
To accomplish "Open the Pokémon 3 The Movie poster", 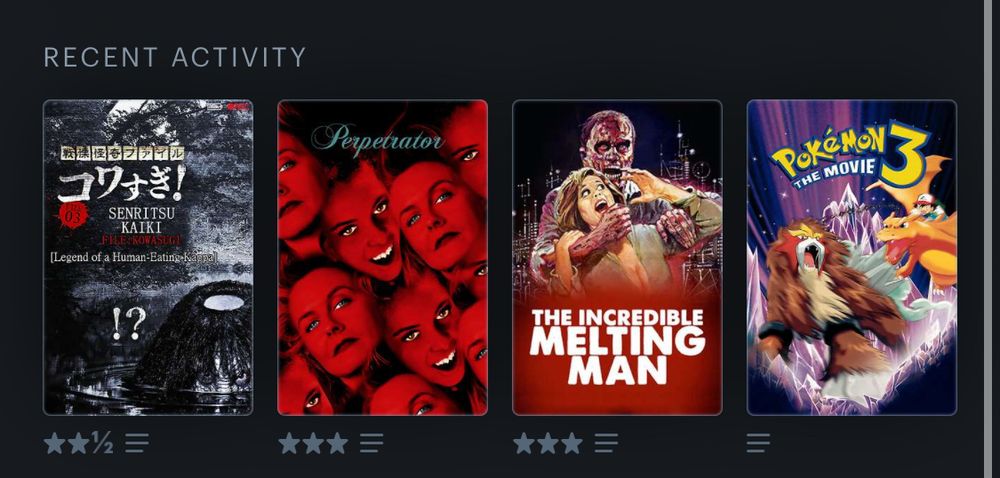I will click(x=852, y=257).
